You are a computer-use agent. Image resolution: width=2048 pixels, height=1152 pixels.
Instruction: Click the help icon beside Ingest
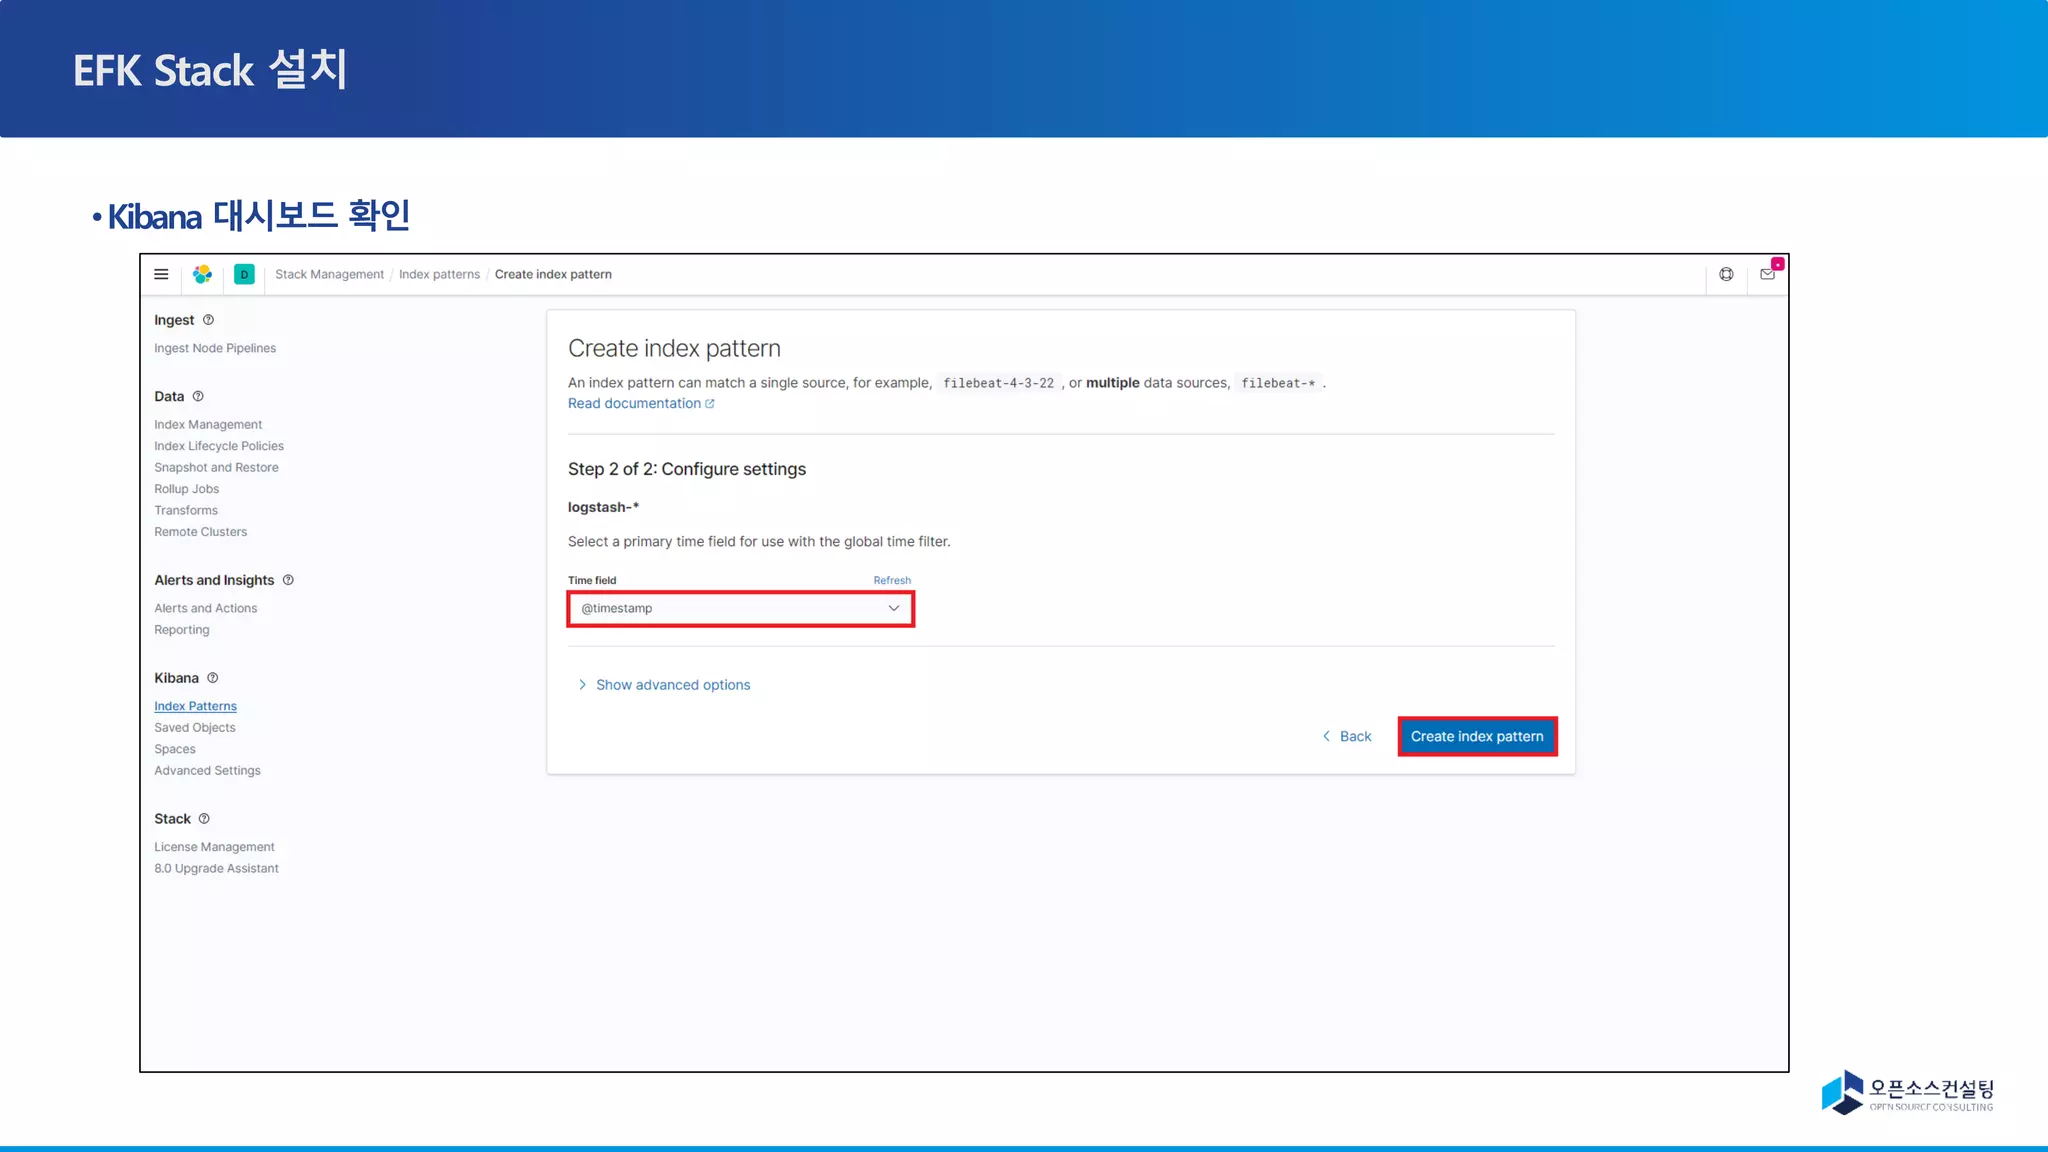[208, 320]
